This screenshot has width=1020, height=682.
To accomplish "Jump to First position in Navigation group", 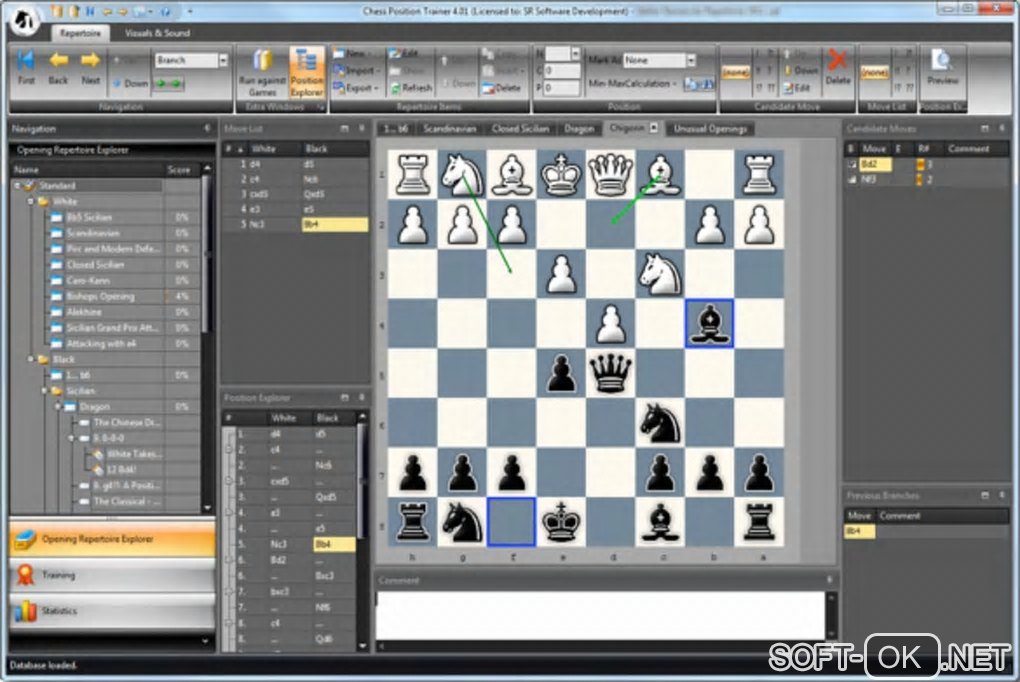I will 26,68.
